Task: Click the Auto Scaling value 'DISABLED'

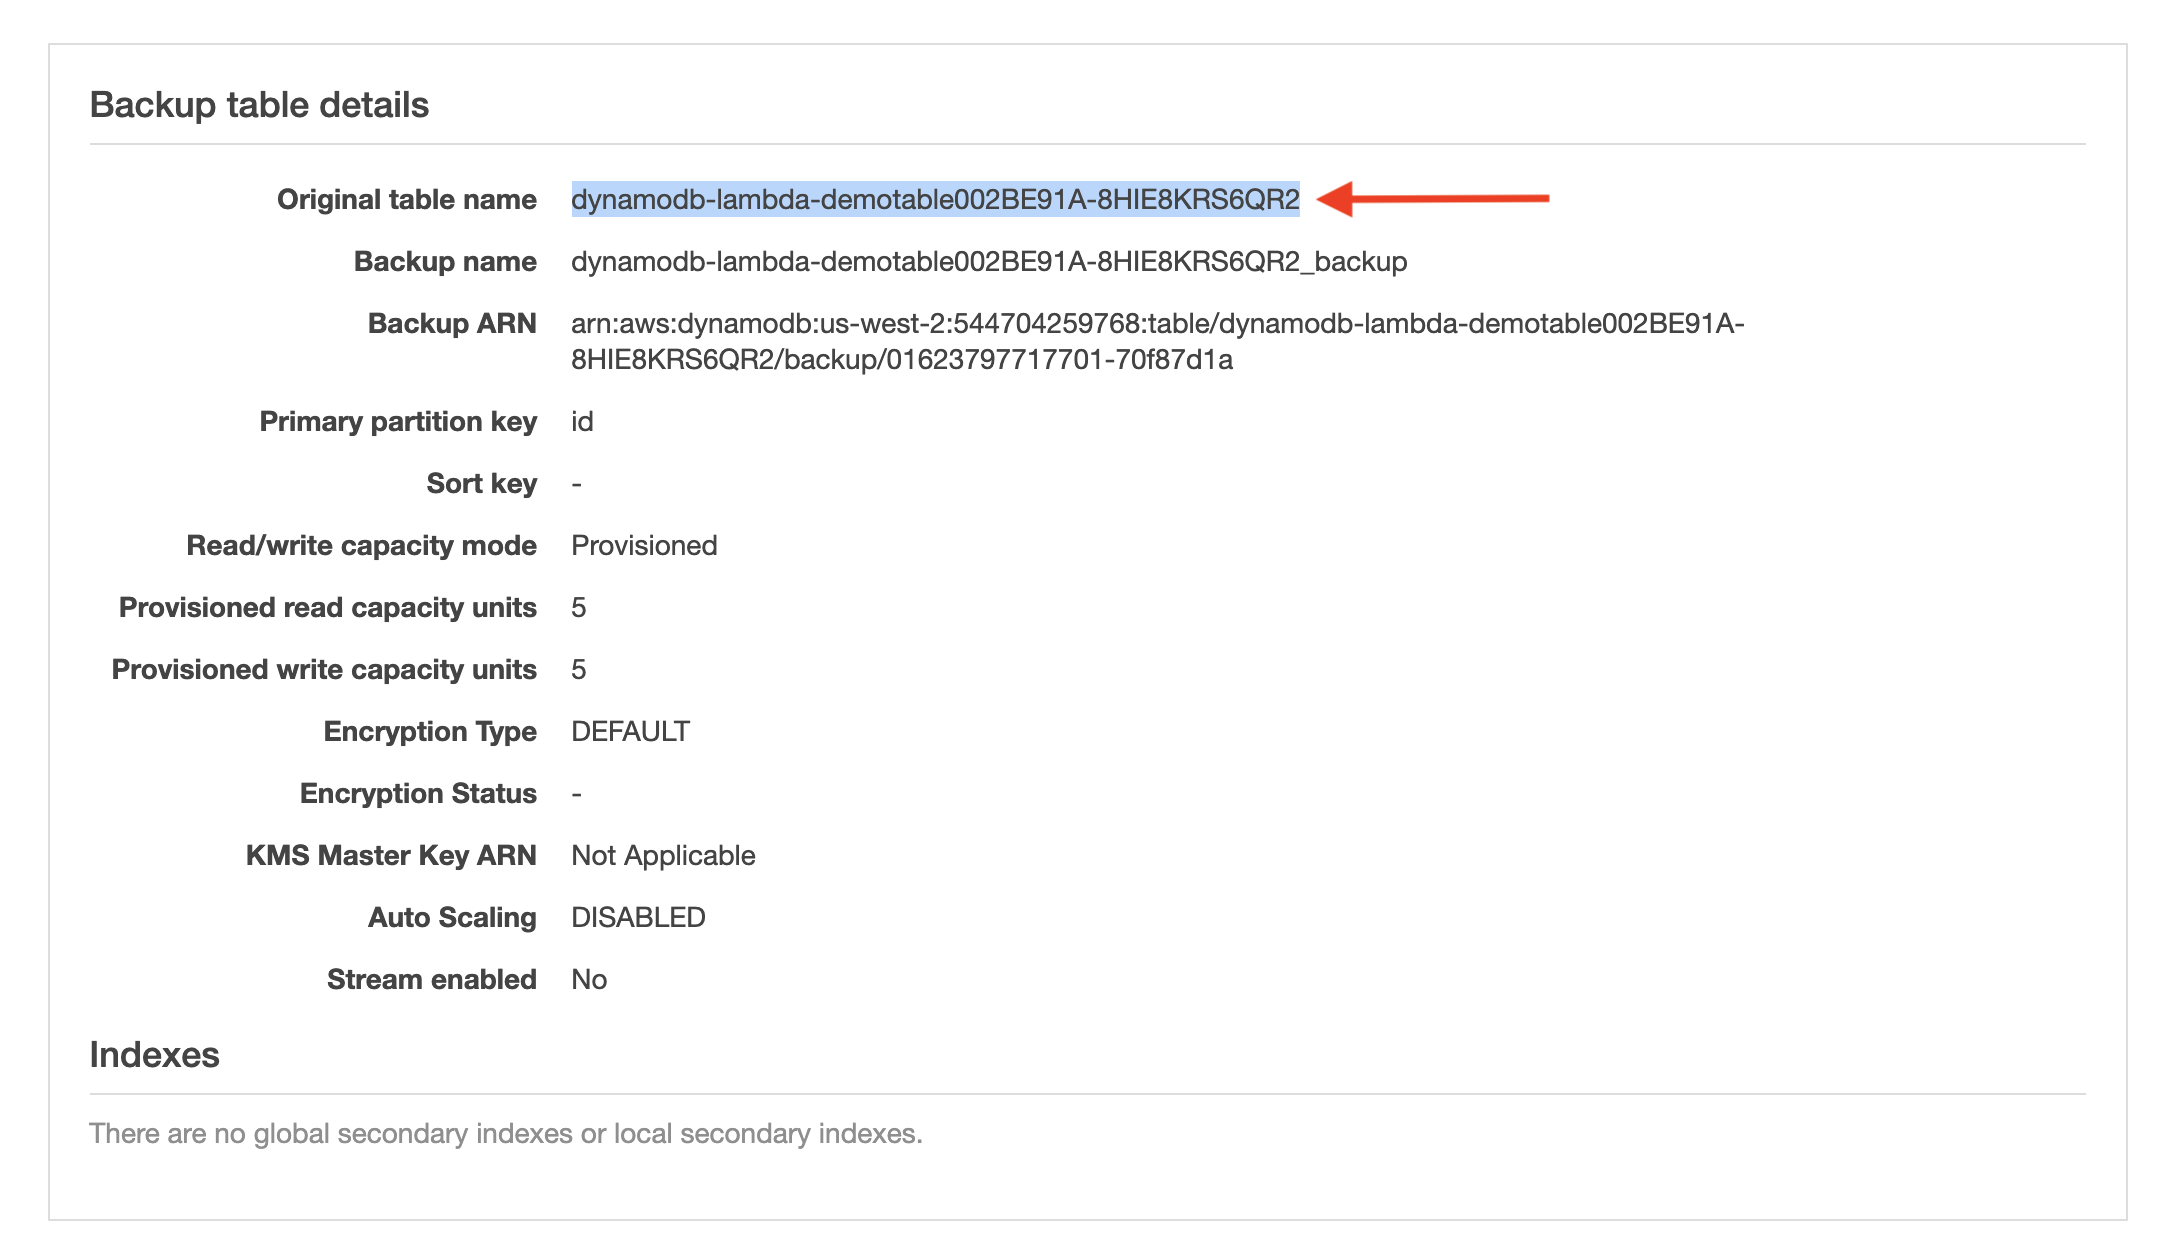Action: point(638,918)
